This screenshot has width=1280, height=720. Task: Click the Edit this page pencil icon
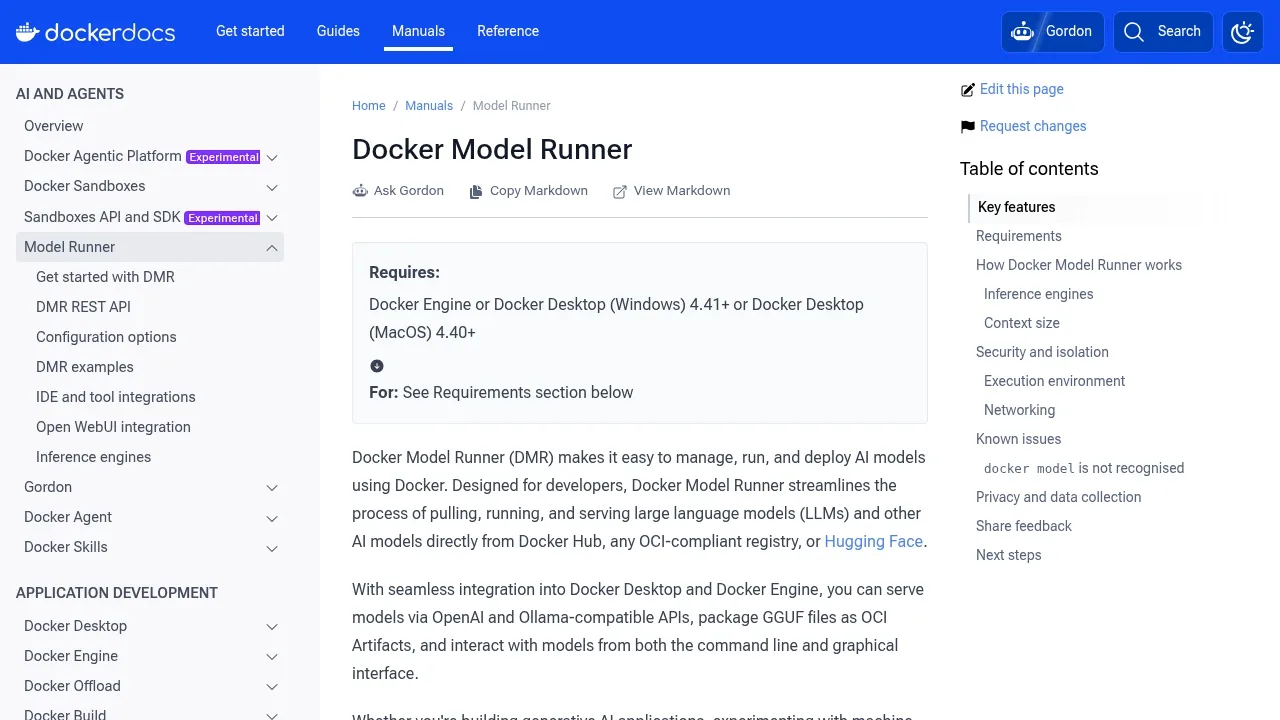[967, 90]
